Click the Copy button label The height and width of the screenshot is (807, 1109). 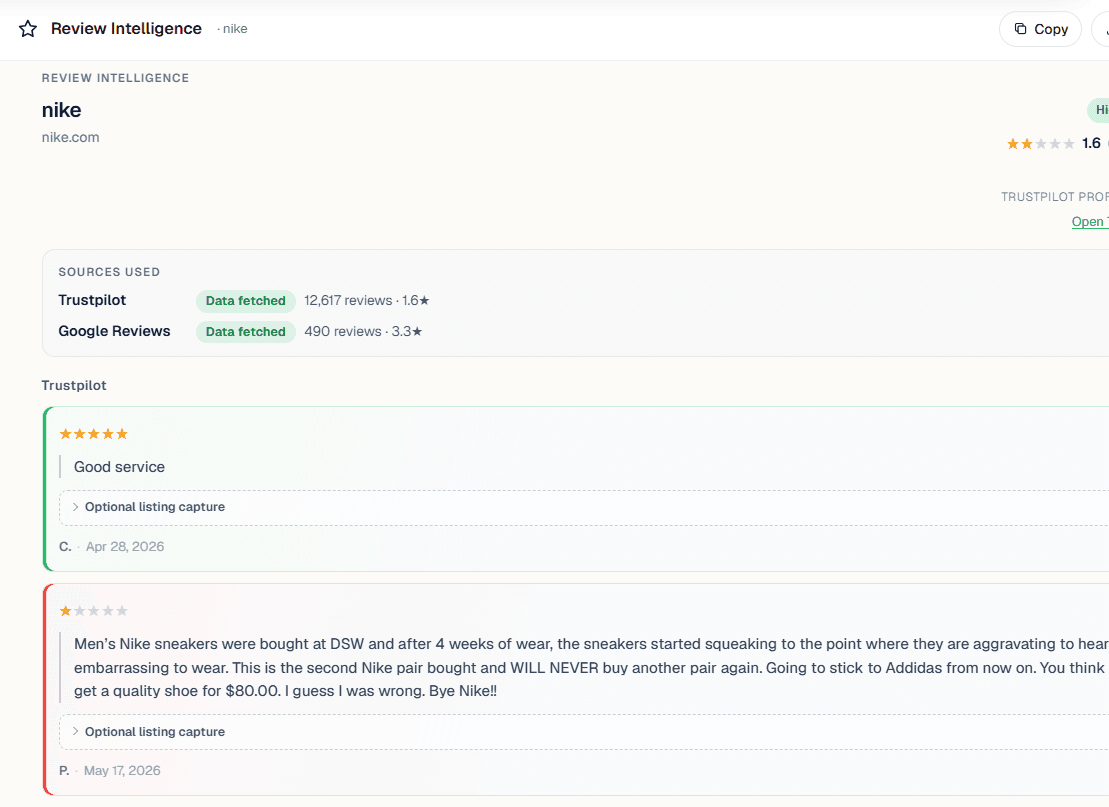tap(1050, 29)
